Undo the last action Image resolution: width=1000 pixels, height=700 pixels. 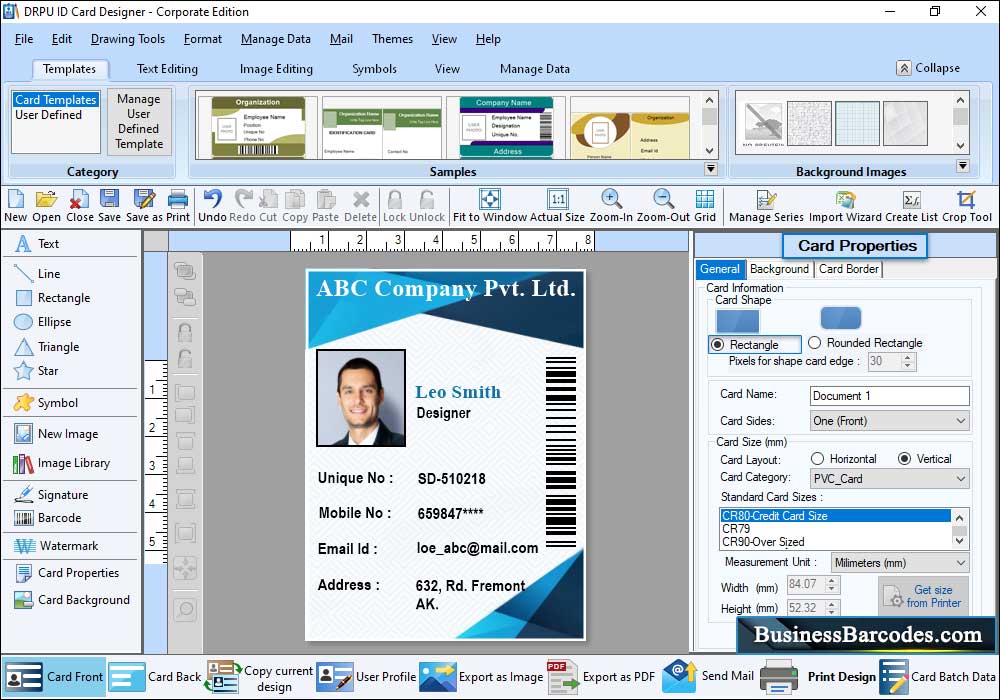pyautogui.click(x=212, y=199)
